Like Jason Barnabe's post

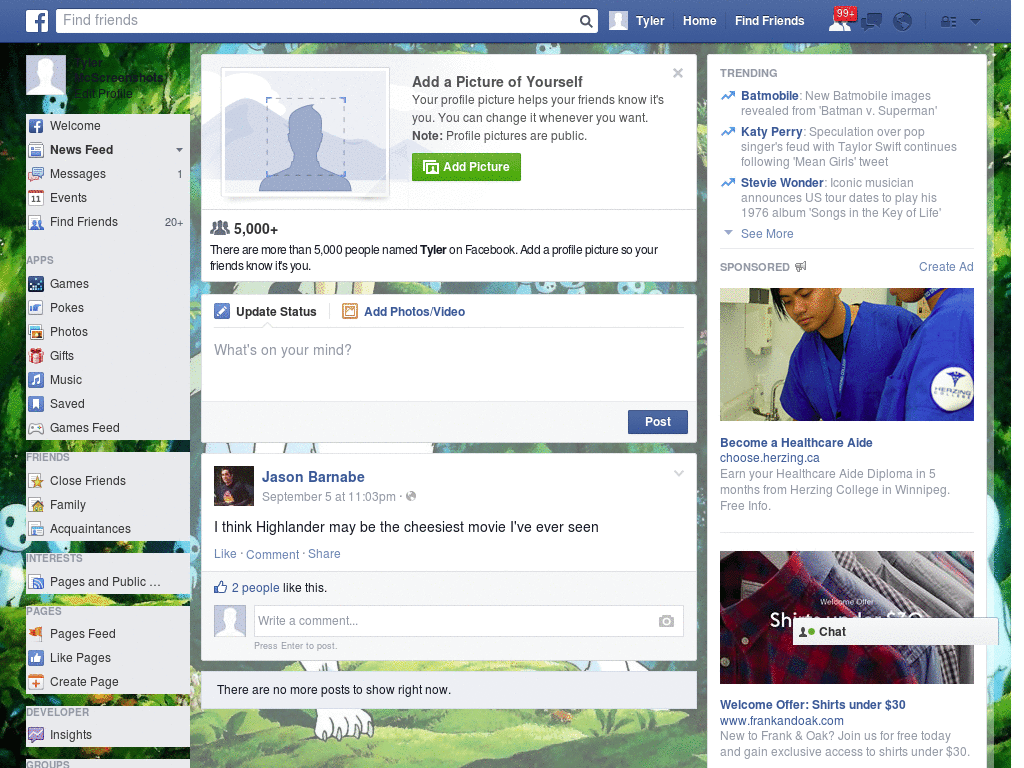[x=225, y=554]
